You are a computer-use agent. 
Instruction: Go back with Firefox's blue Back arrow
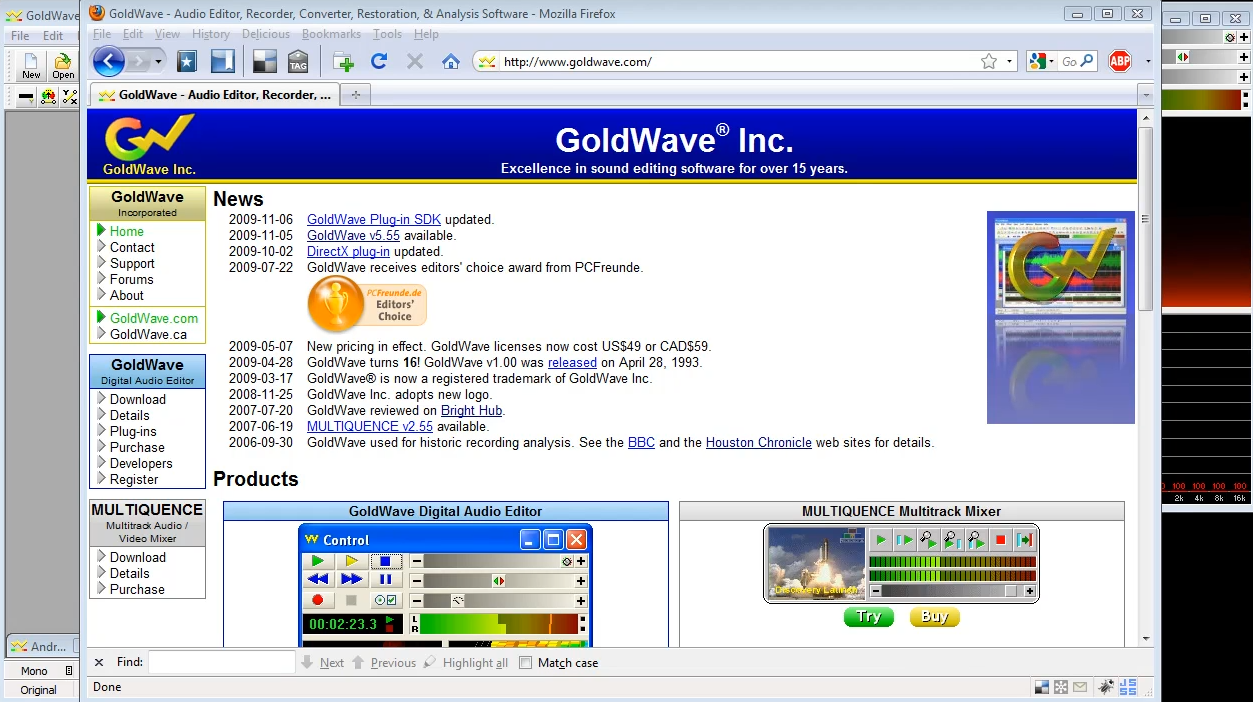108,61
